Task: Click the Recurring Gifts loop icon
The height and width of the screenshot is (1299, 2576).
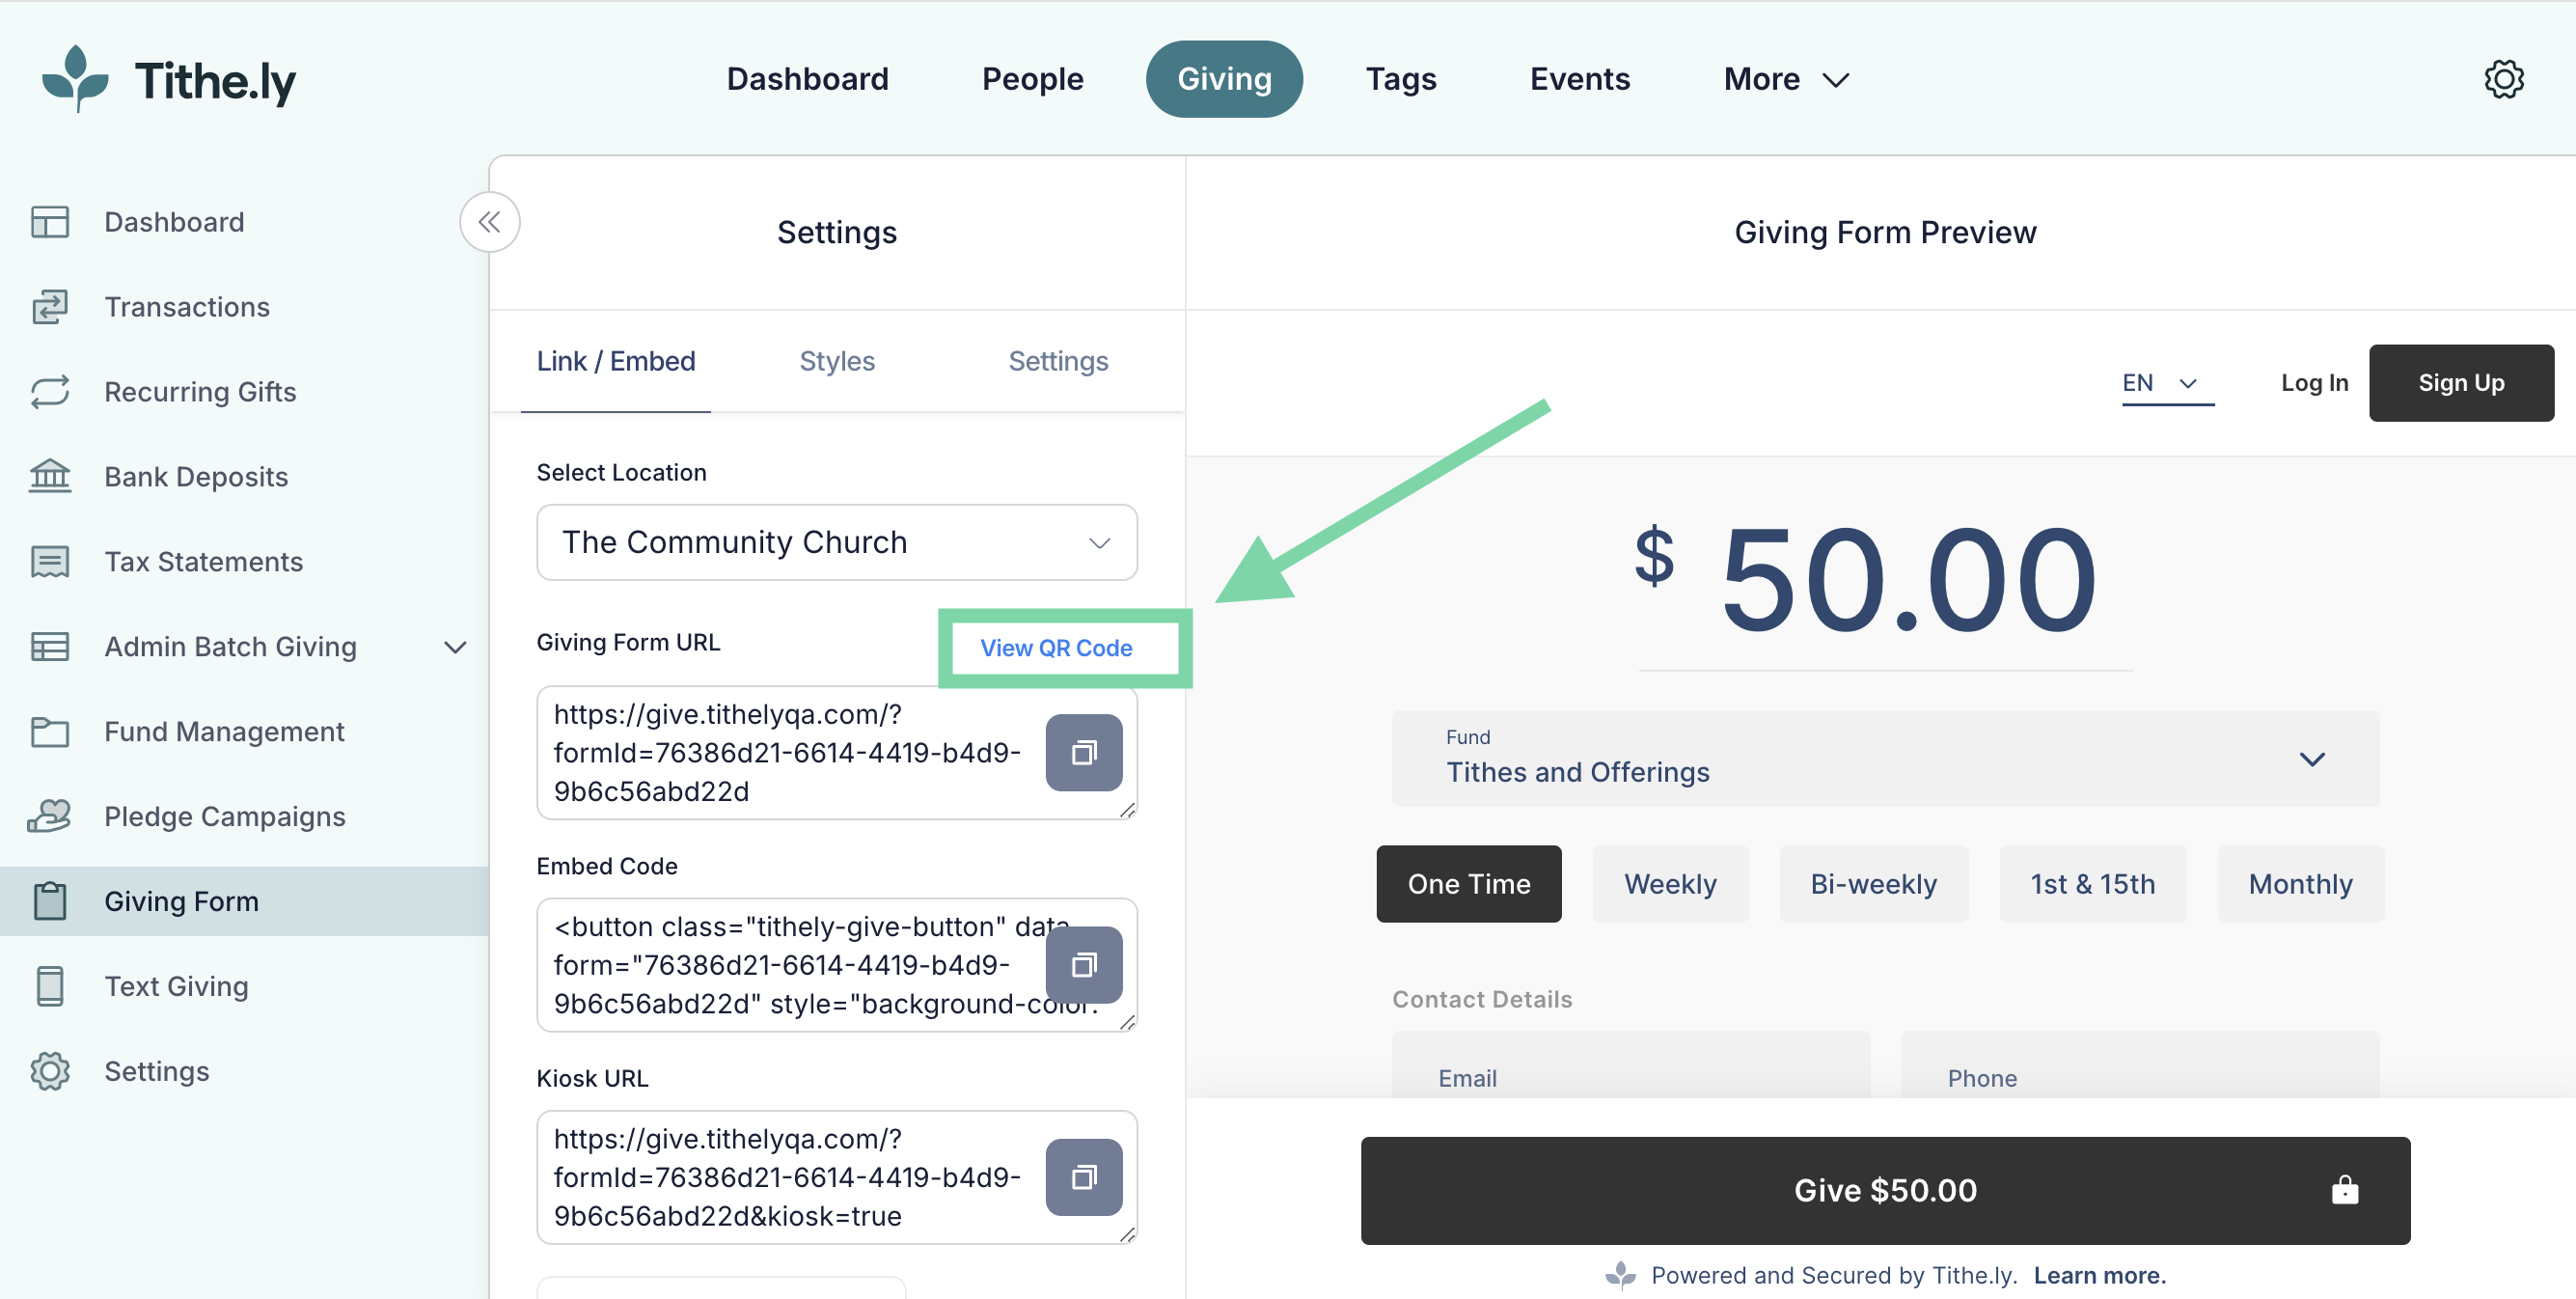Action: click(49, 392)
